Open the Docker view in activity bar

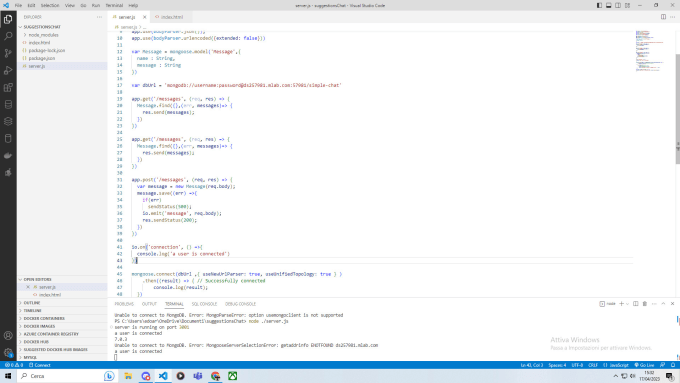point(8,155)
